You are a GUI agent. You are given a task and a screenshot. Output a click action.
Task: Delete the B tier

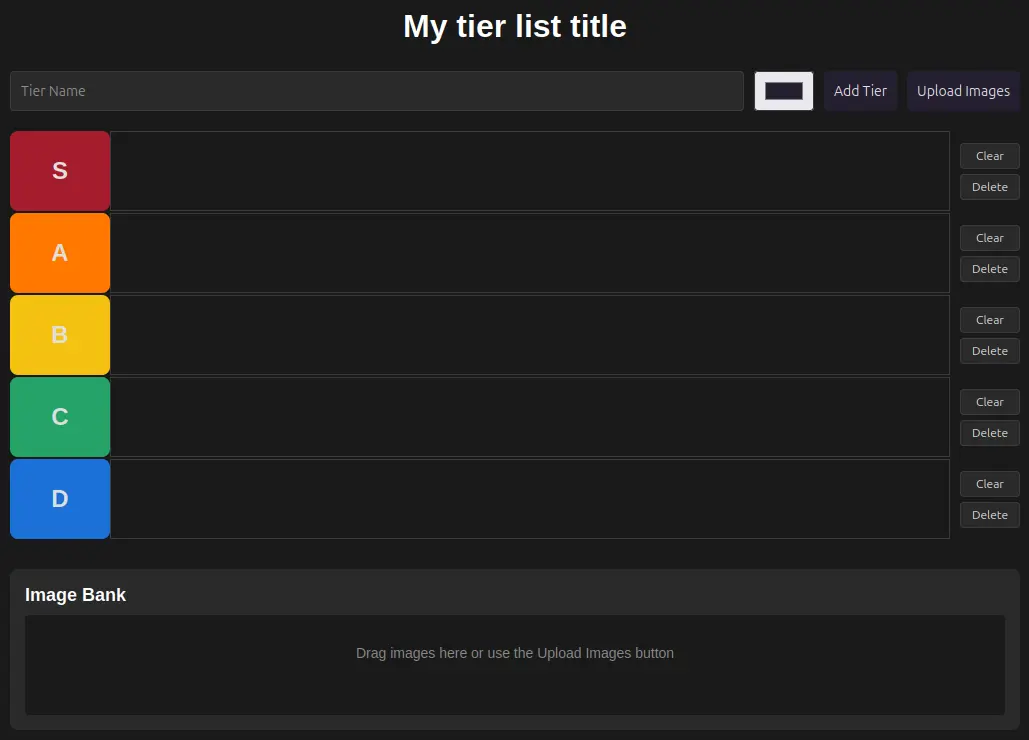(989, 351)
